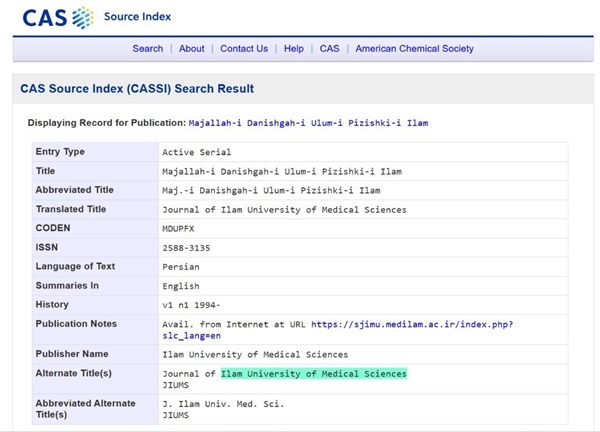The height and width of the screenshot is (432, 600).
Task: Select the Entry Type value Active Serial
Action: (197, 152)
